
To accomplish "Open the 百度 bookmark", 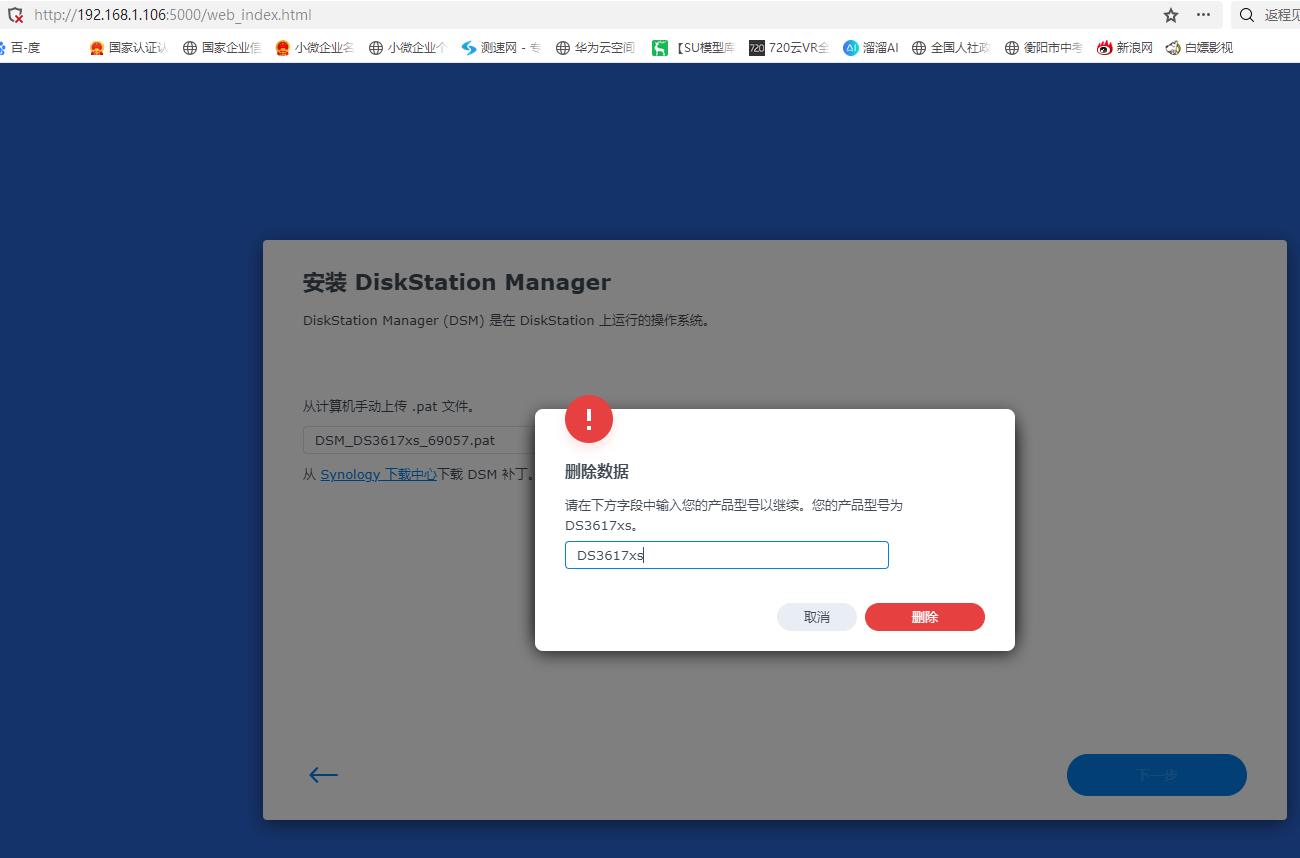I will [x=18, y=47].
